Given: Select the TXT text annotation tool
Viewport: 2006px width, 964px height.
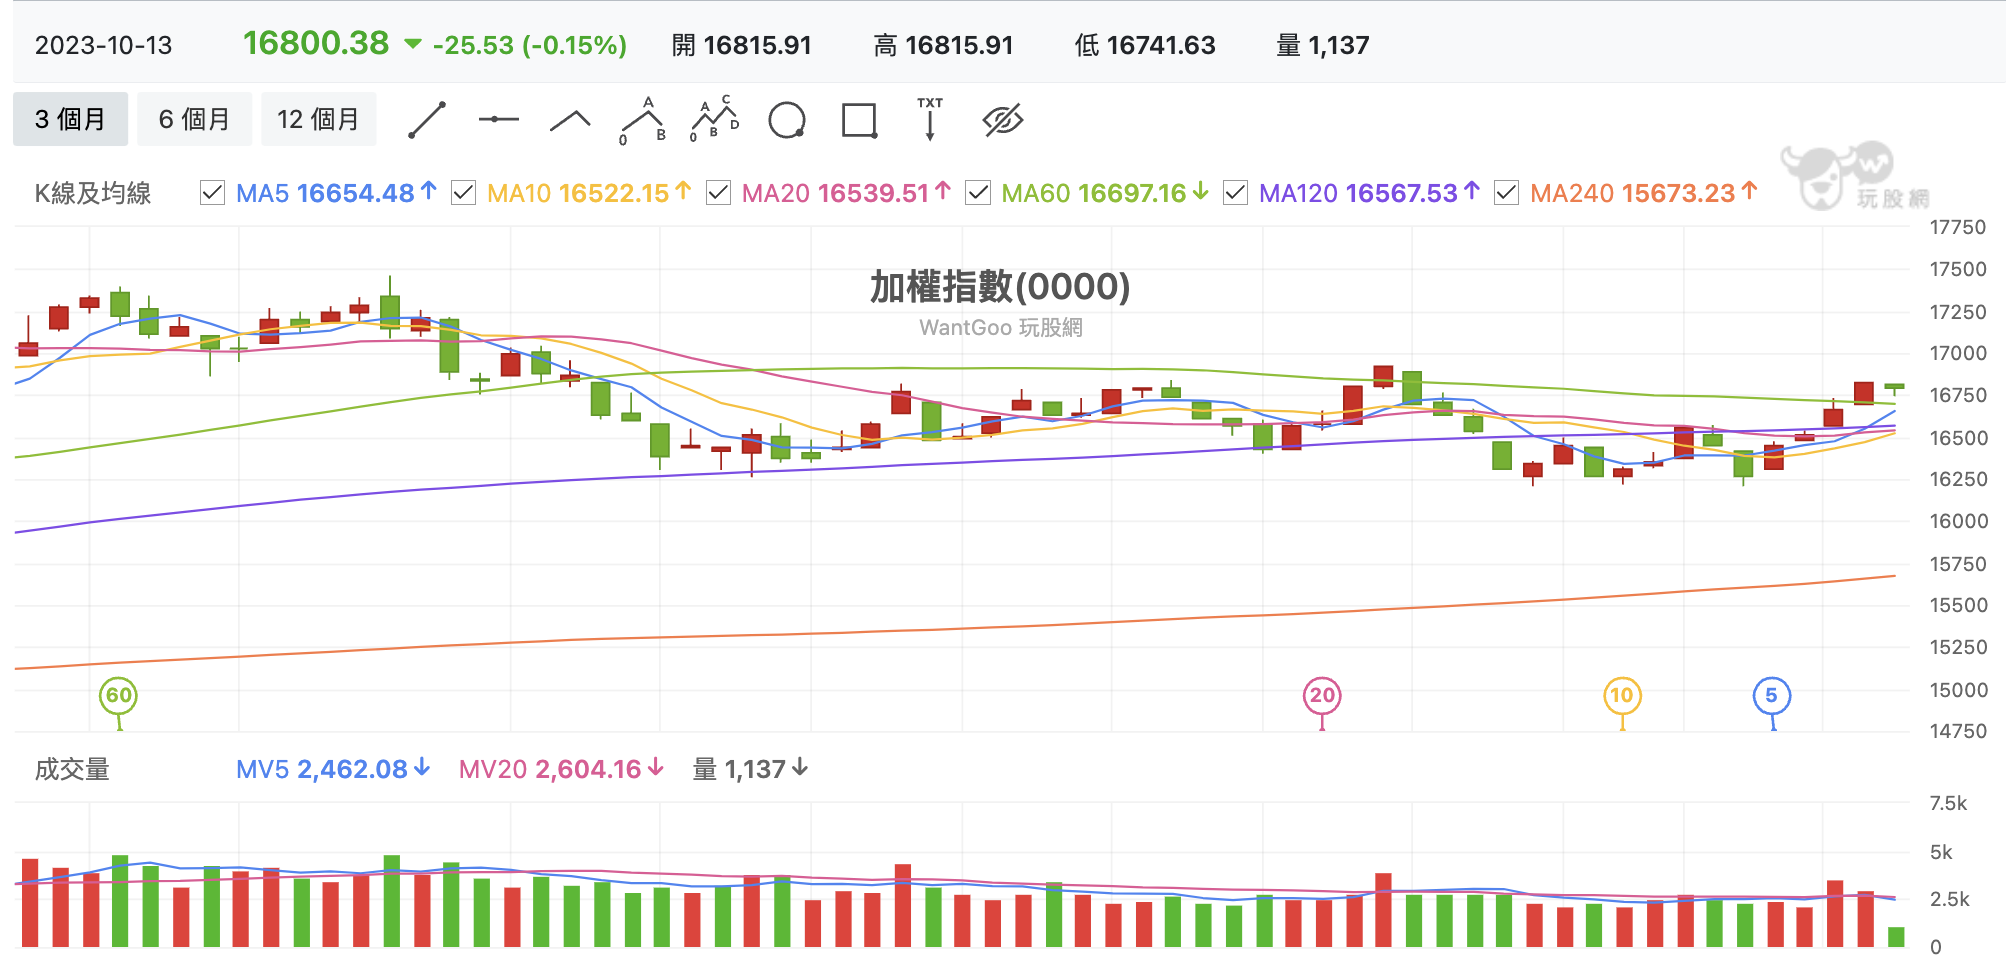Looking at the screenshot, I should [x=930, y=119].
